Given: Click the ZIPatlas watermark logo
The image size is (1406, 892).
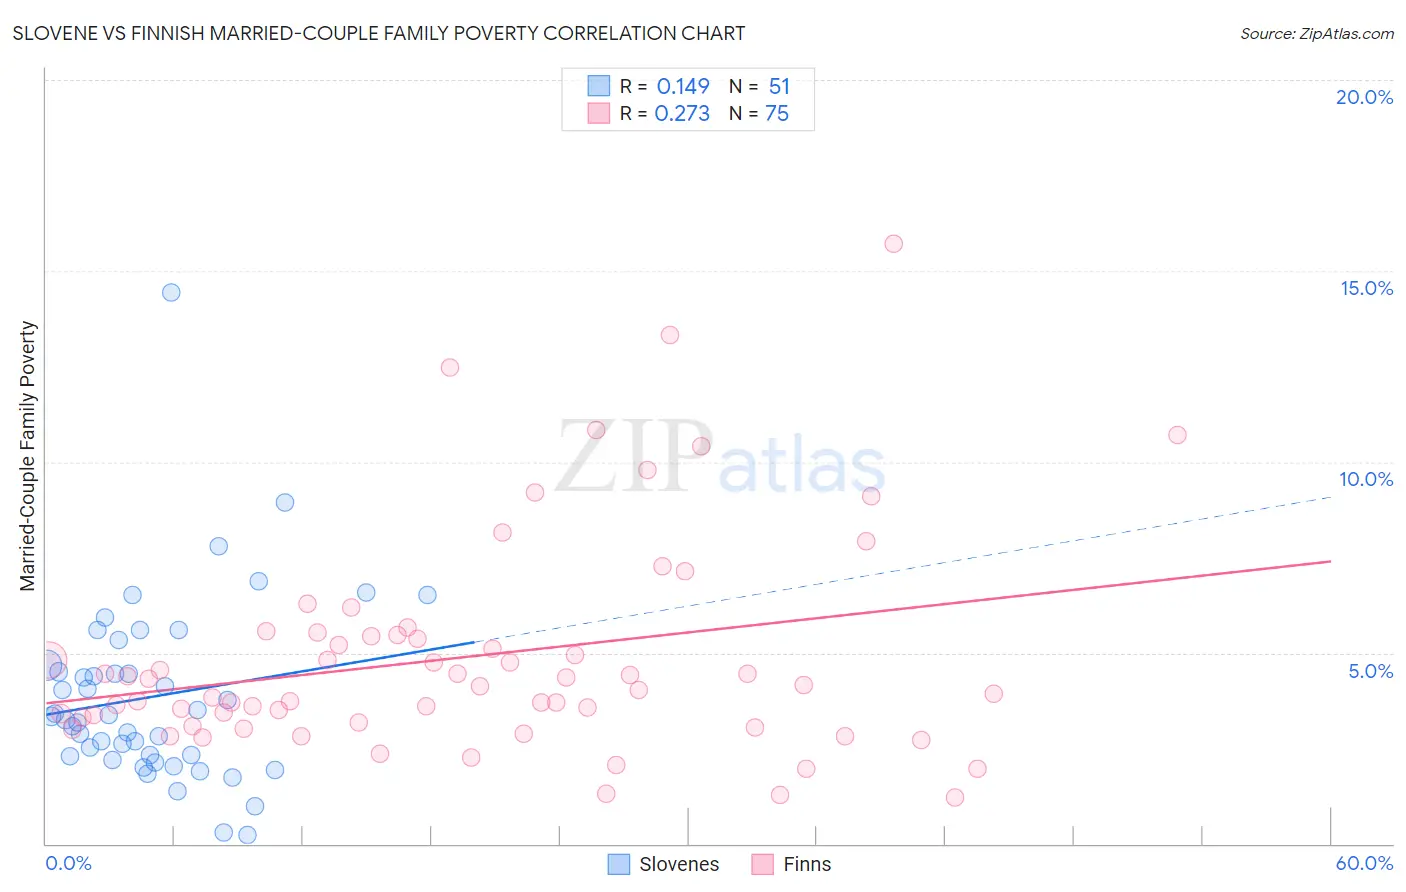Looking at the screenshot, I should pyautogui.click(x=720, y=458).
